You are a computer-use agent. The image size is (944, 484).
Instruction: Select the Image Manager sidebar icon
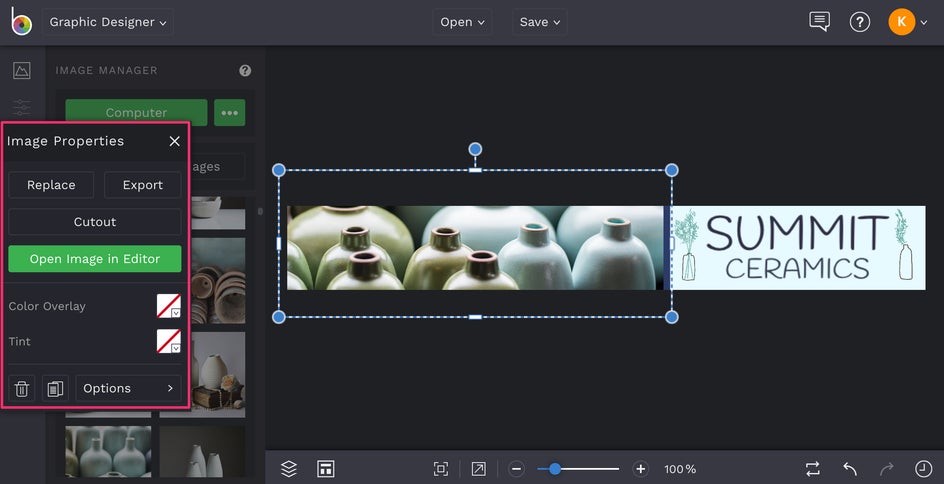[22, 70]
